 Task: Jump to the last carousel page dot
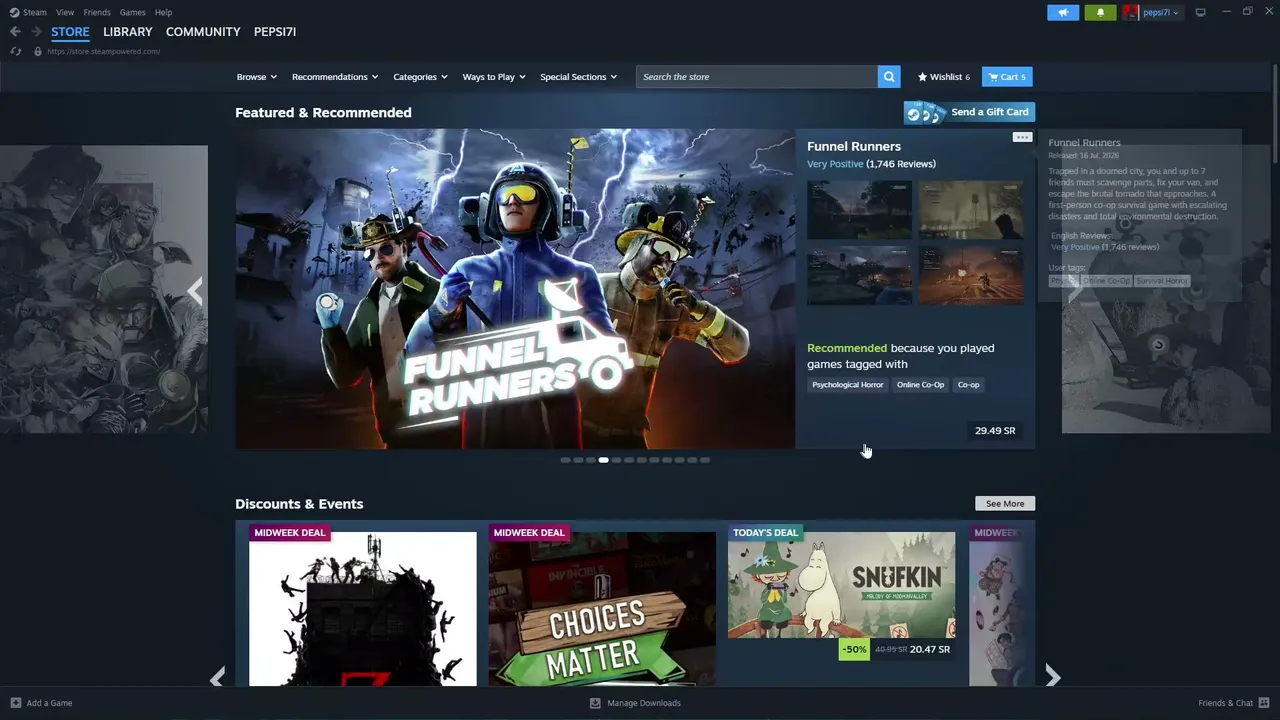[705, 460]
